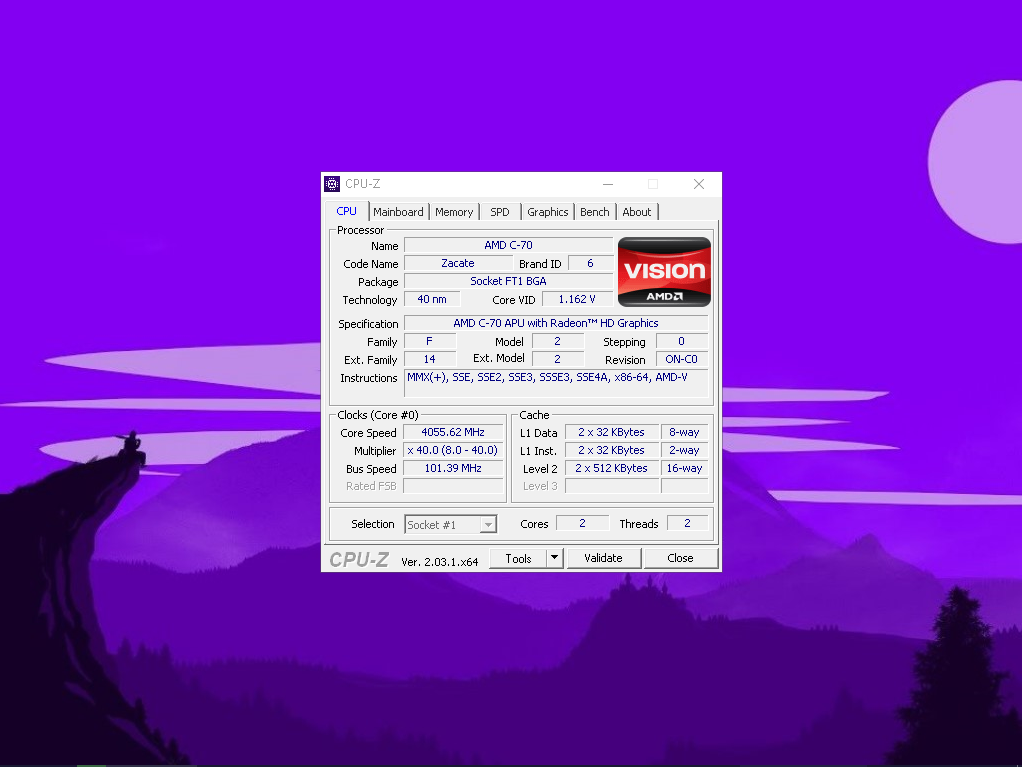This screenshot has width=1022, height=767.
Task: Click the Ext. Family 14 value
Action: 430,359
